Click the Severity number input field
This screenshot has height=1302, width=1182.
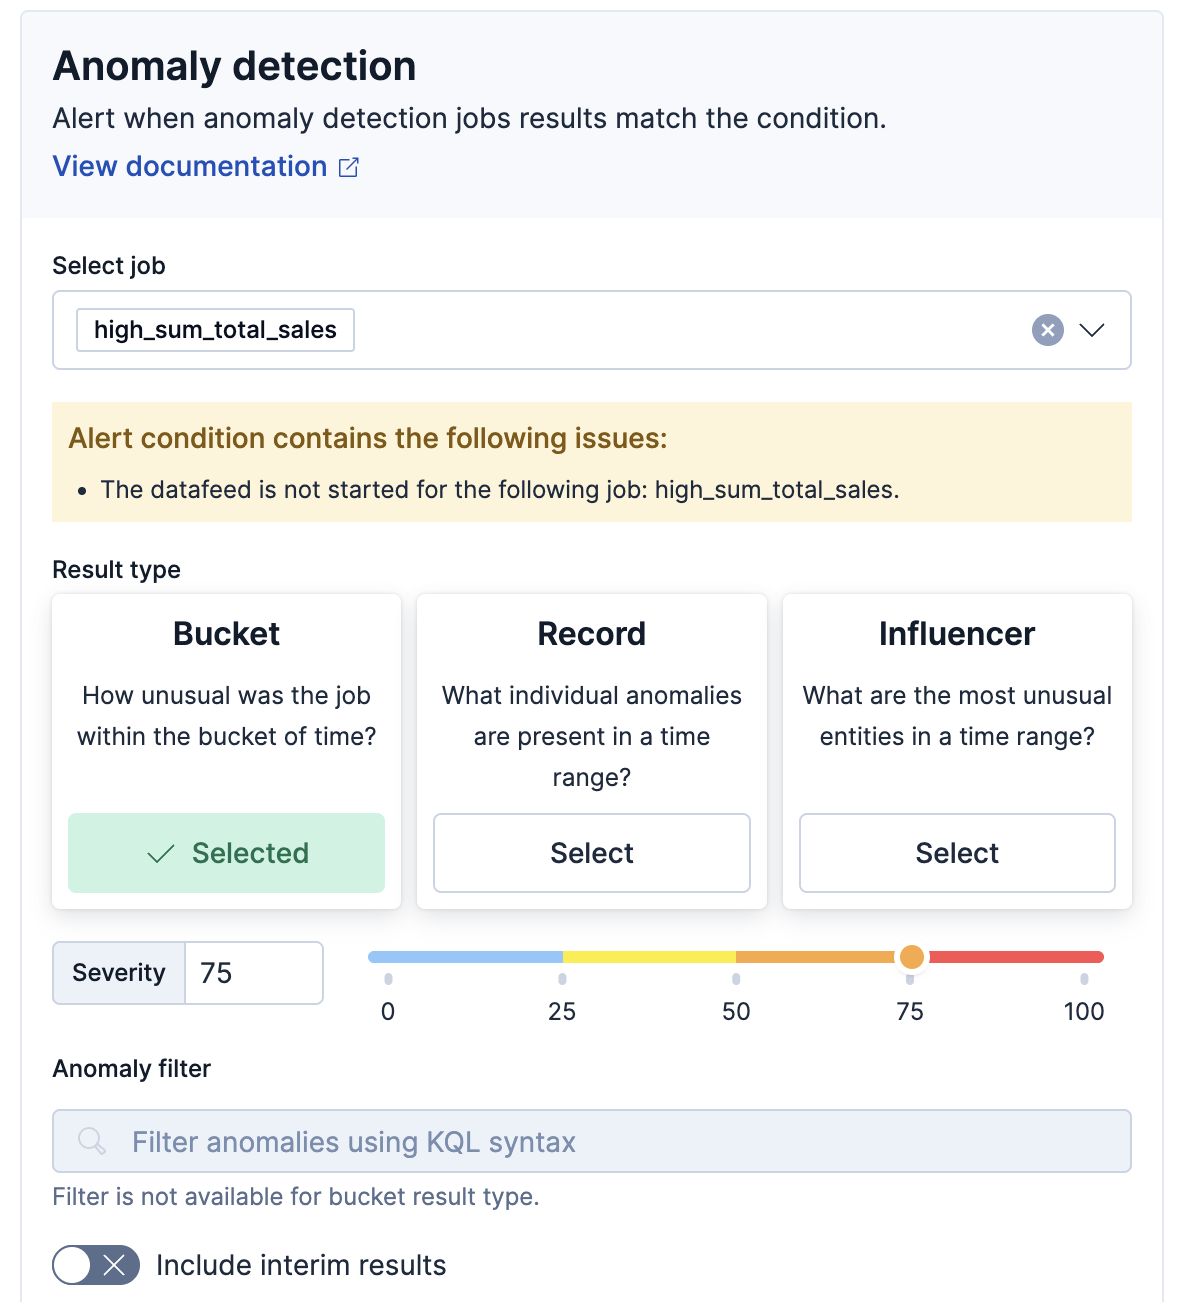[x=254, y=973]
